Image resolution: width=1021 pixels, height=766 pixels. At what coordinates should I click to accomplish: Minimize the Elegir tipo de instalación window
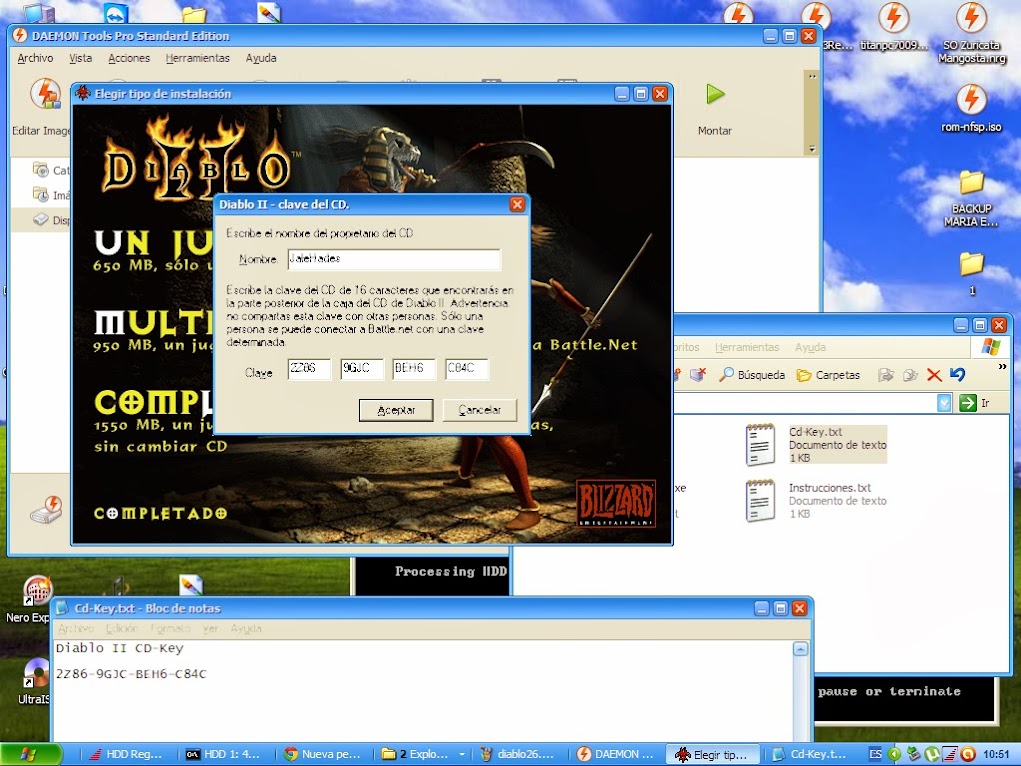point(622,94)
